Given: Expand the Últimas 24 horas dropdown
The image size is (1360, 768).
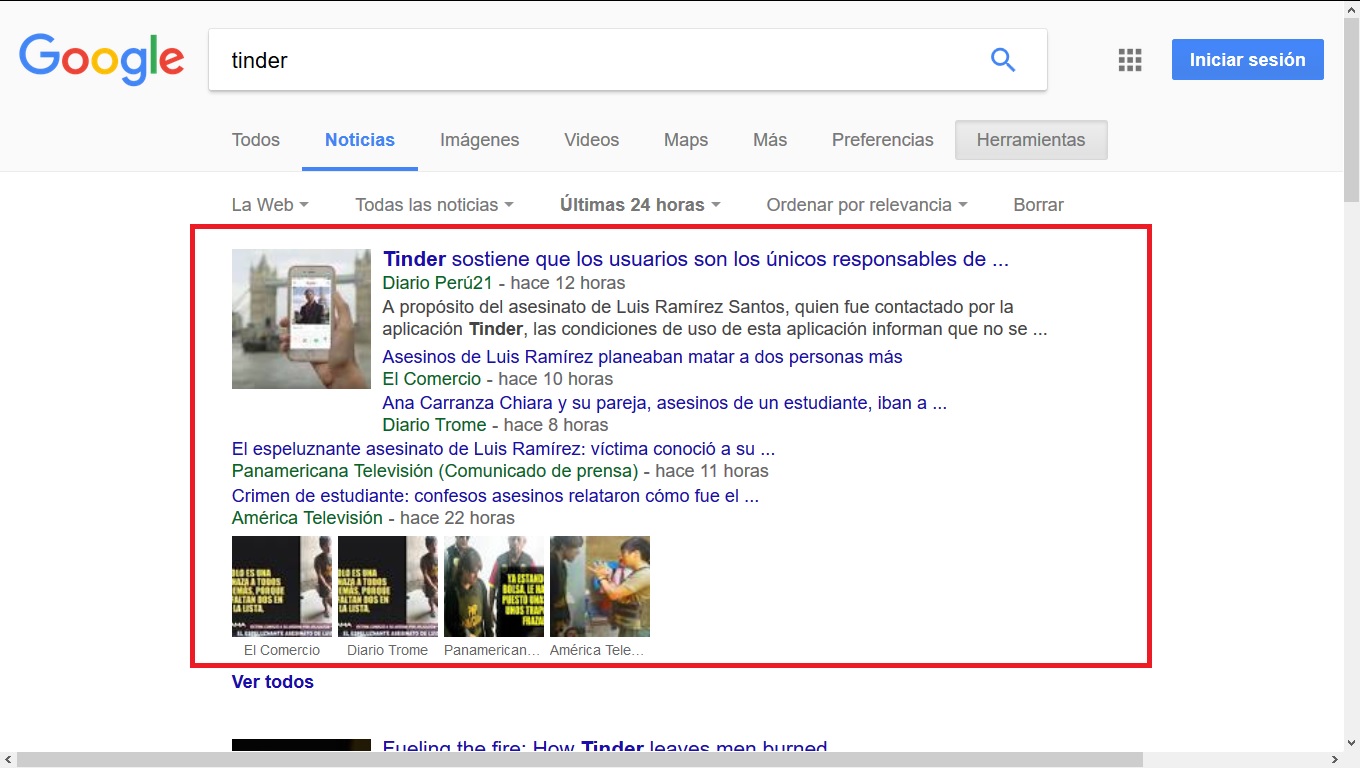Looking at the screenshot, I should [640, 205].
